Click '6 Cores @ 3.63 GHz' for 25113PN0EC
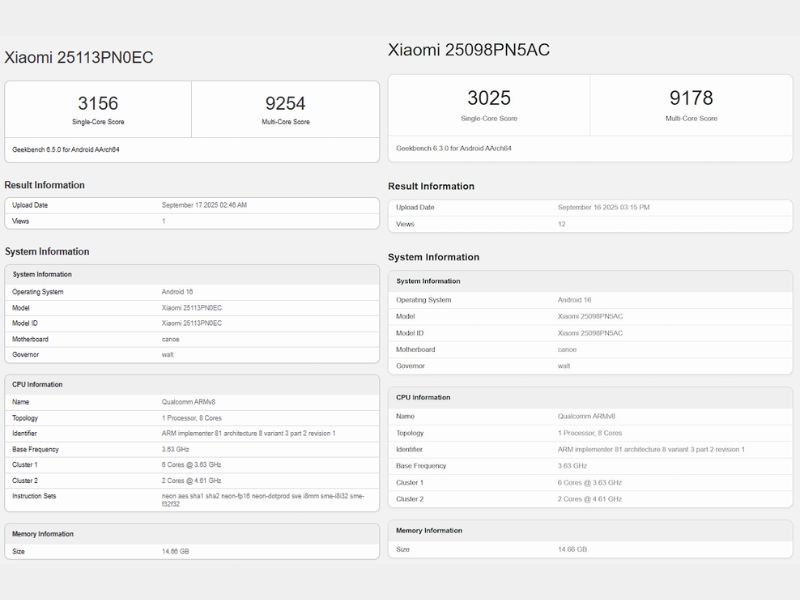 pos(191,465)
